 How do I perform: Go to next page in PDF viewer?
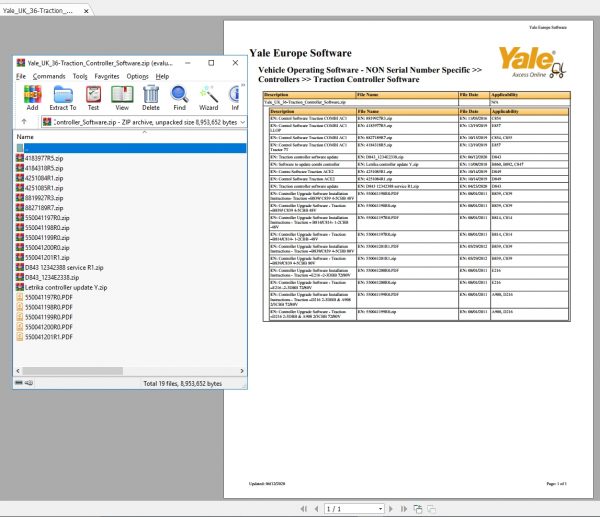click(391, 509)
